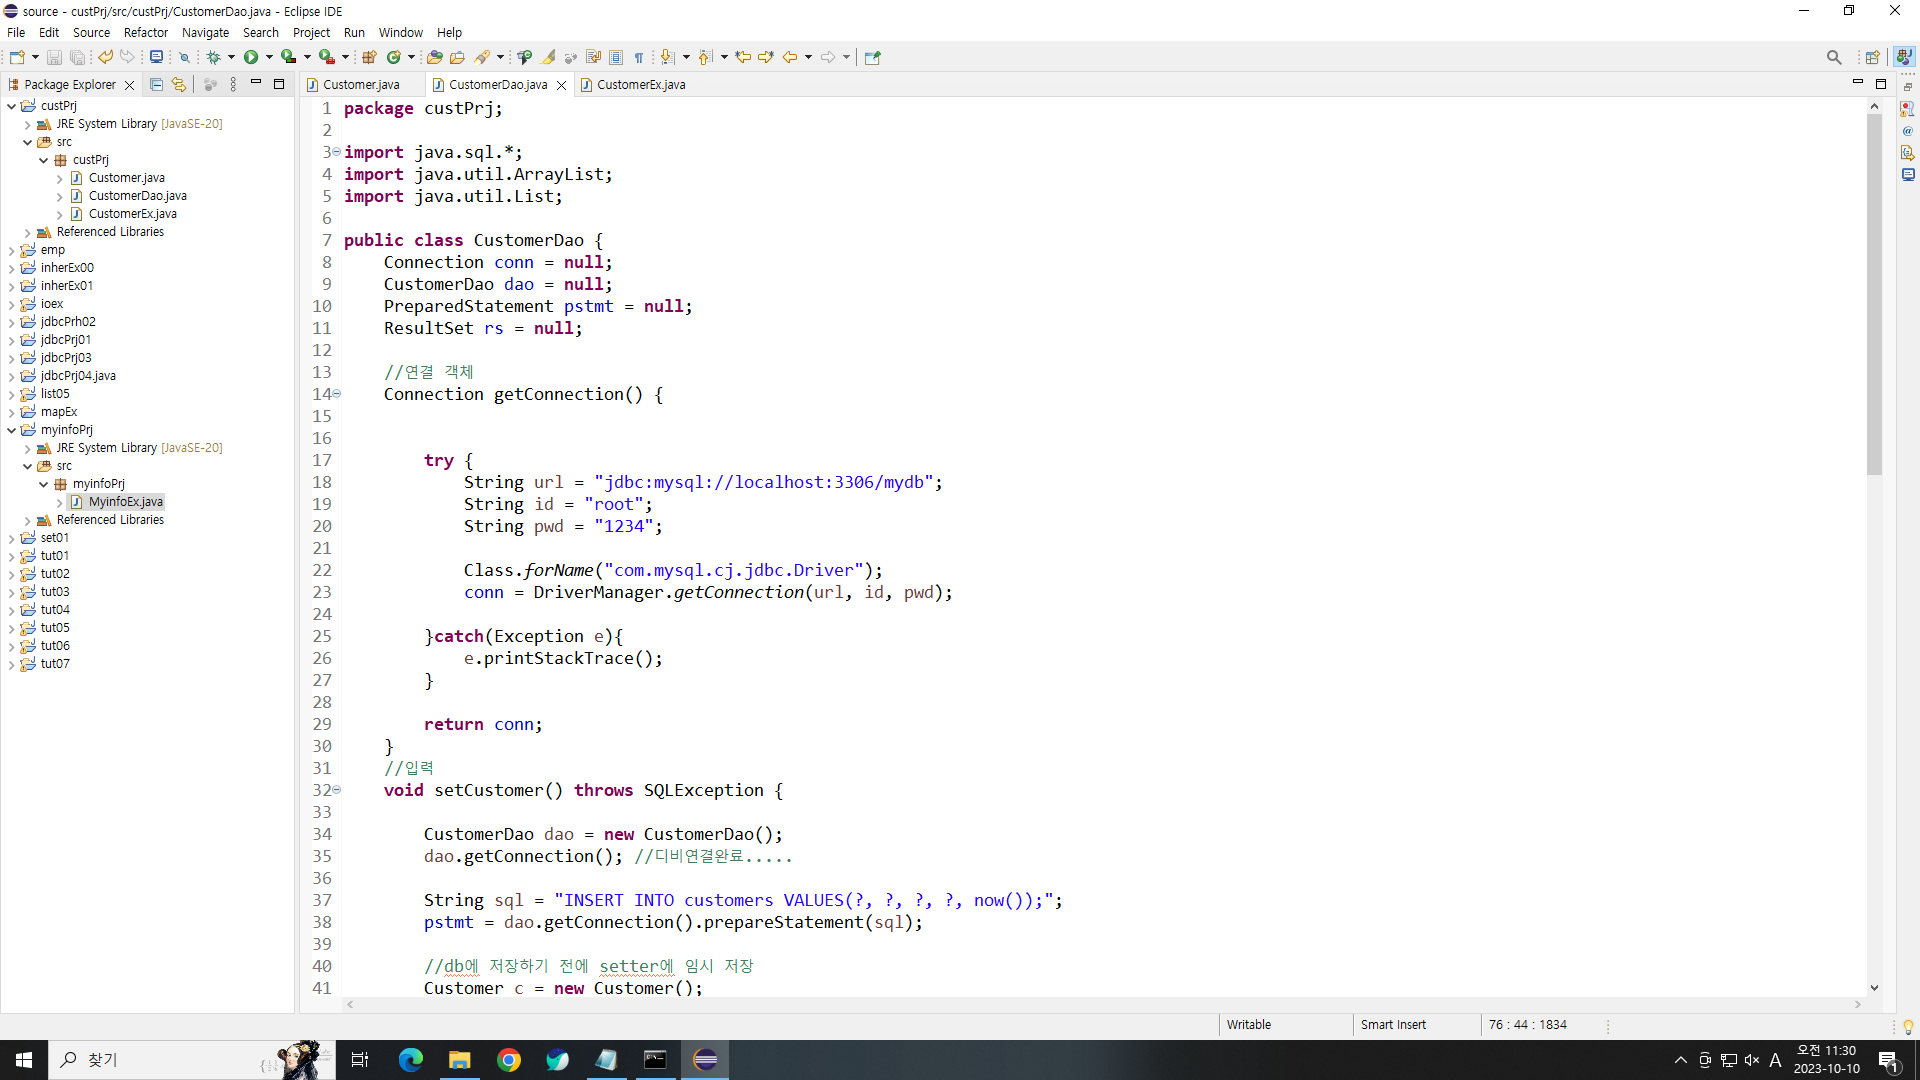The height and width of the screenshot is (1080, 1920).
Task: Switch to the CustomerEx.java editor tab
Action: pos(640,85)
